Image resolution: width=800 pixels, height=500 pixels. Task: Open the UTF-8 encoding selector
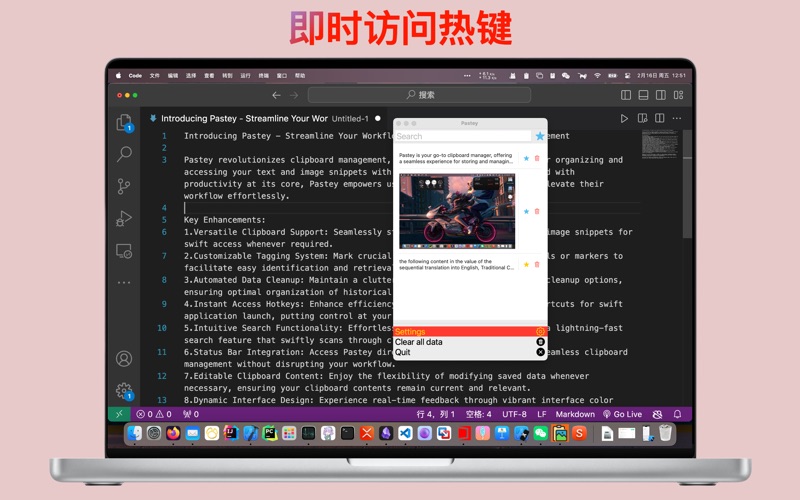point(514,414)
